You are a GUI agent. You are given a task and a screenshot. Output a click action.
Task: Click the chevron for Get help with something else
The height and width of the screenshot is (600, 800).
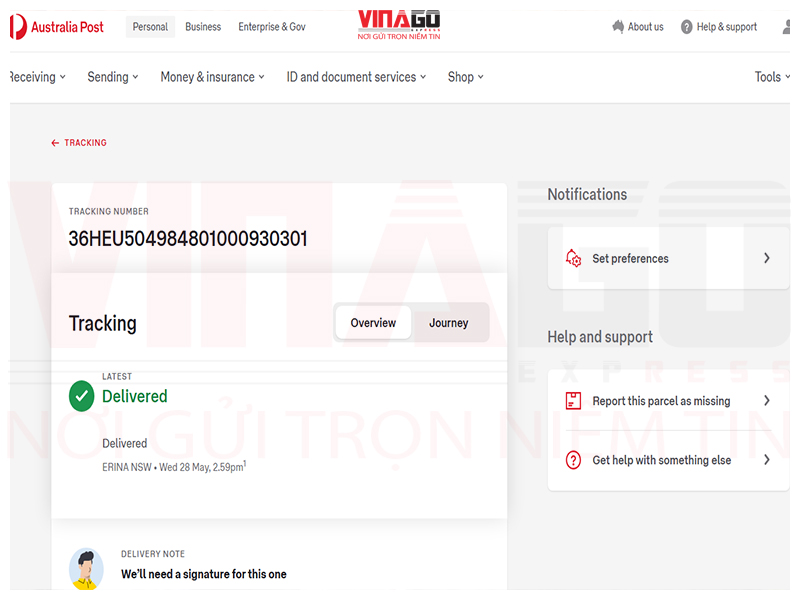pos(766,460)
